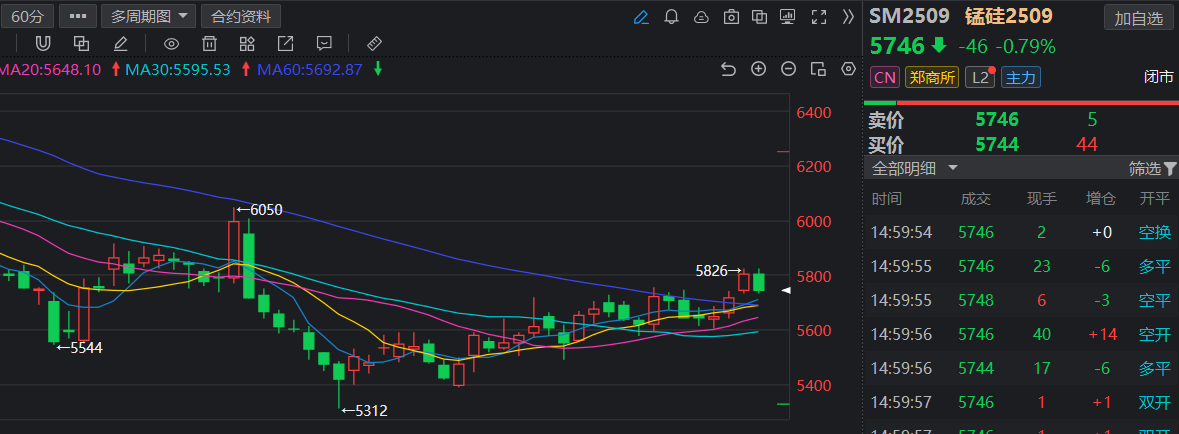Click the 增仓 column header
This screenshot has height=434, width=1179.
pos(1101,199)
